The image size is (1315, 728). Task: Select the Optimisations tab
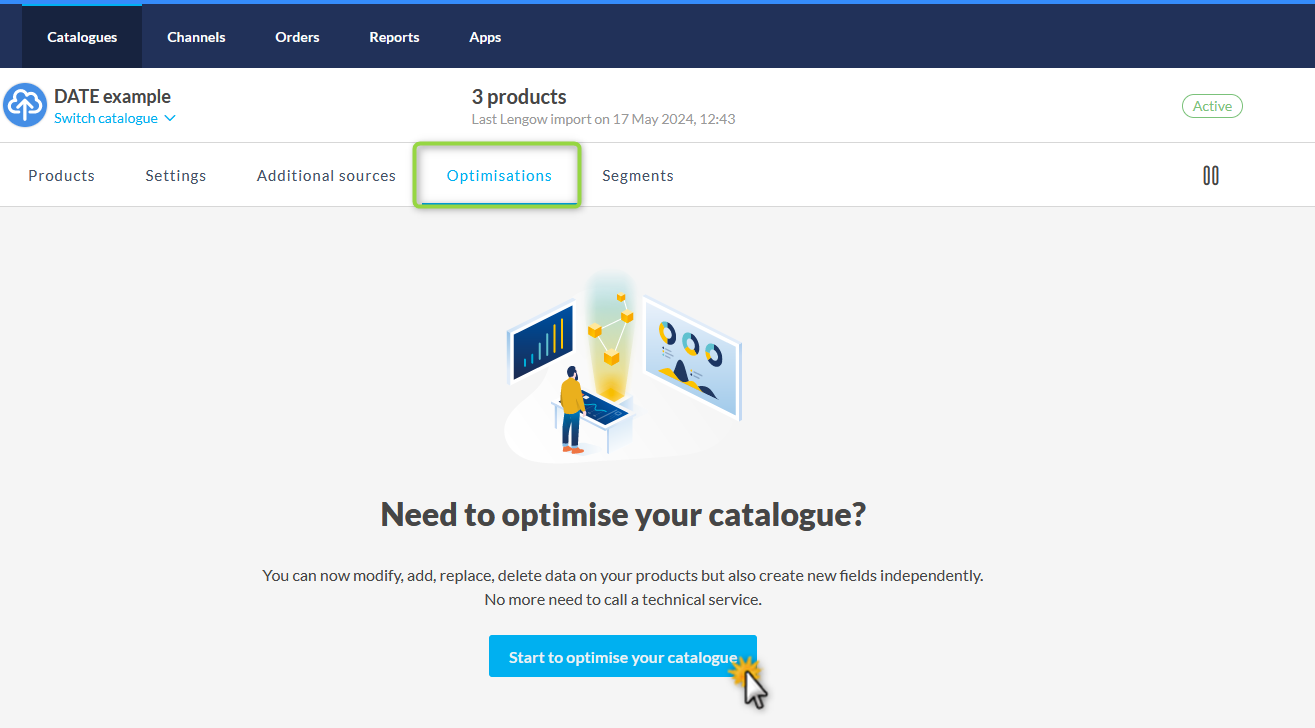[x=499, y=176]
